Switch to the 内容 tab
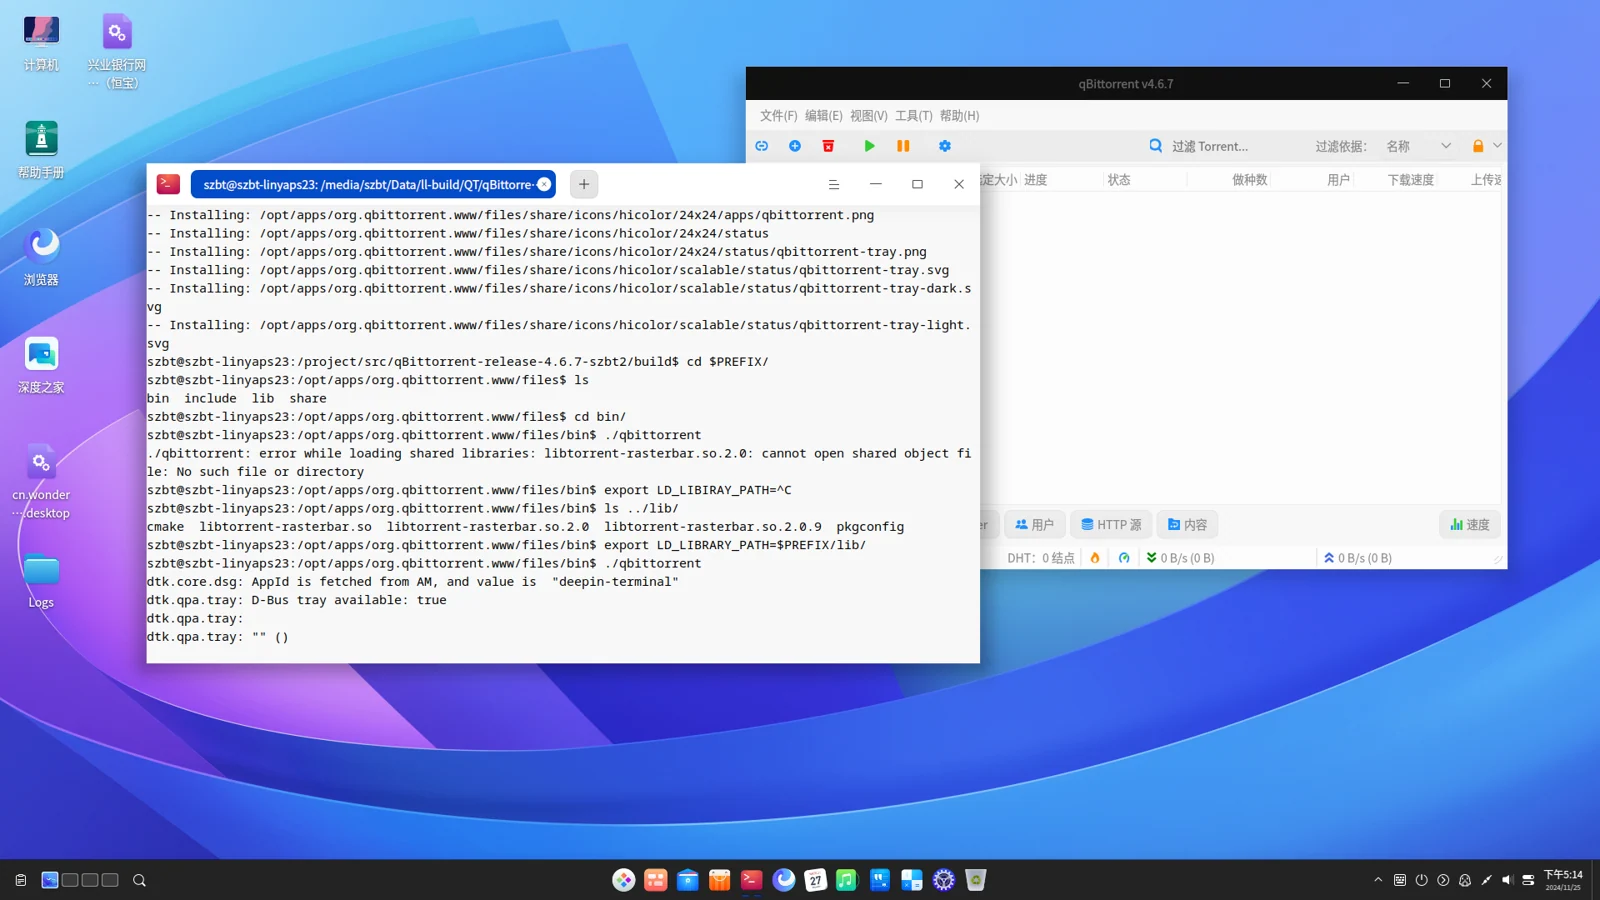The width and height of the screenshot is (1600, 900). tap(1187, 524)
